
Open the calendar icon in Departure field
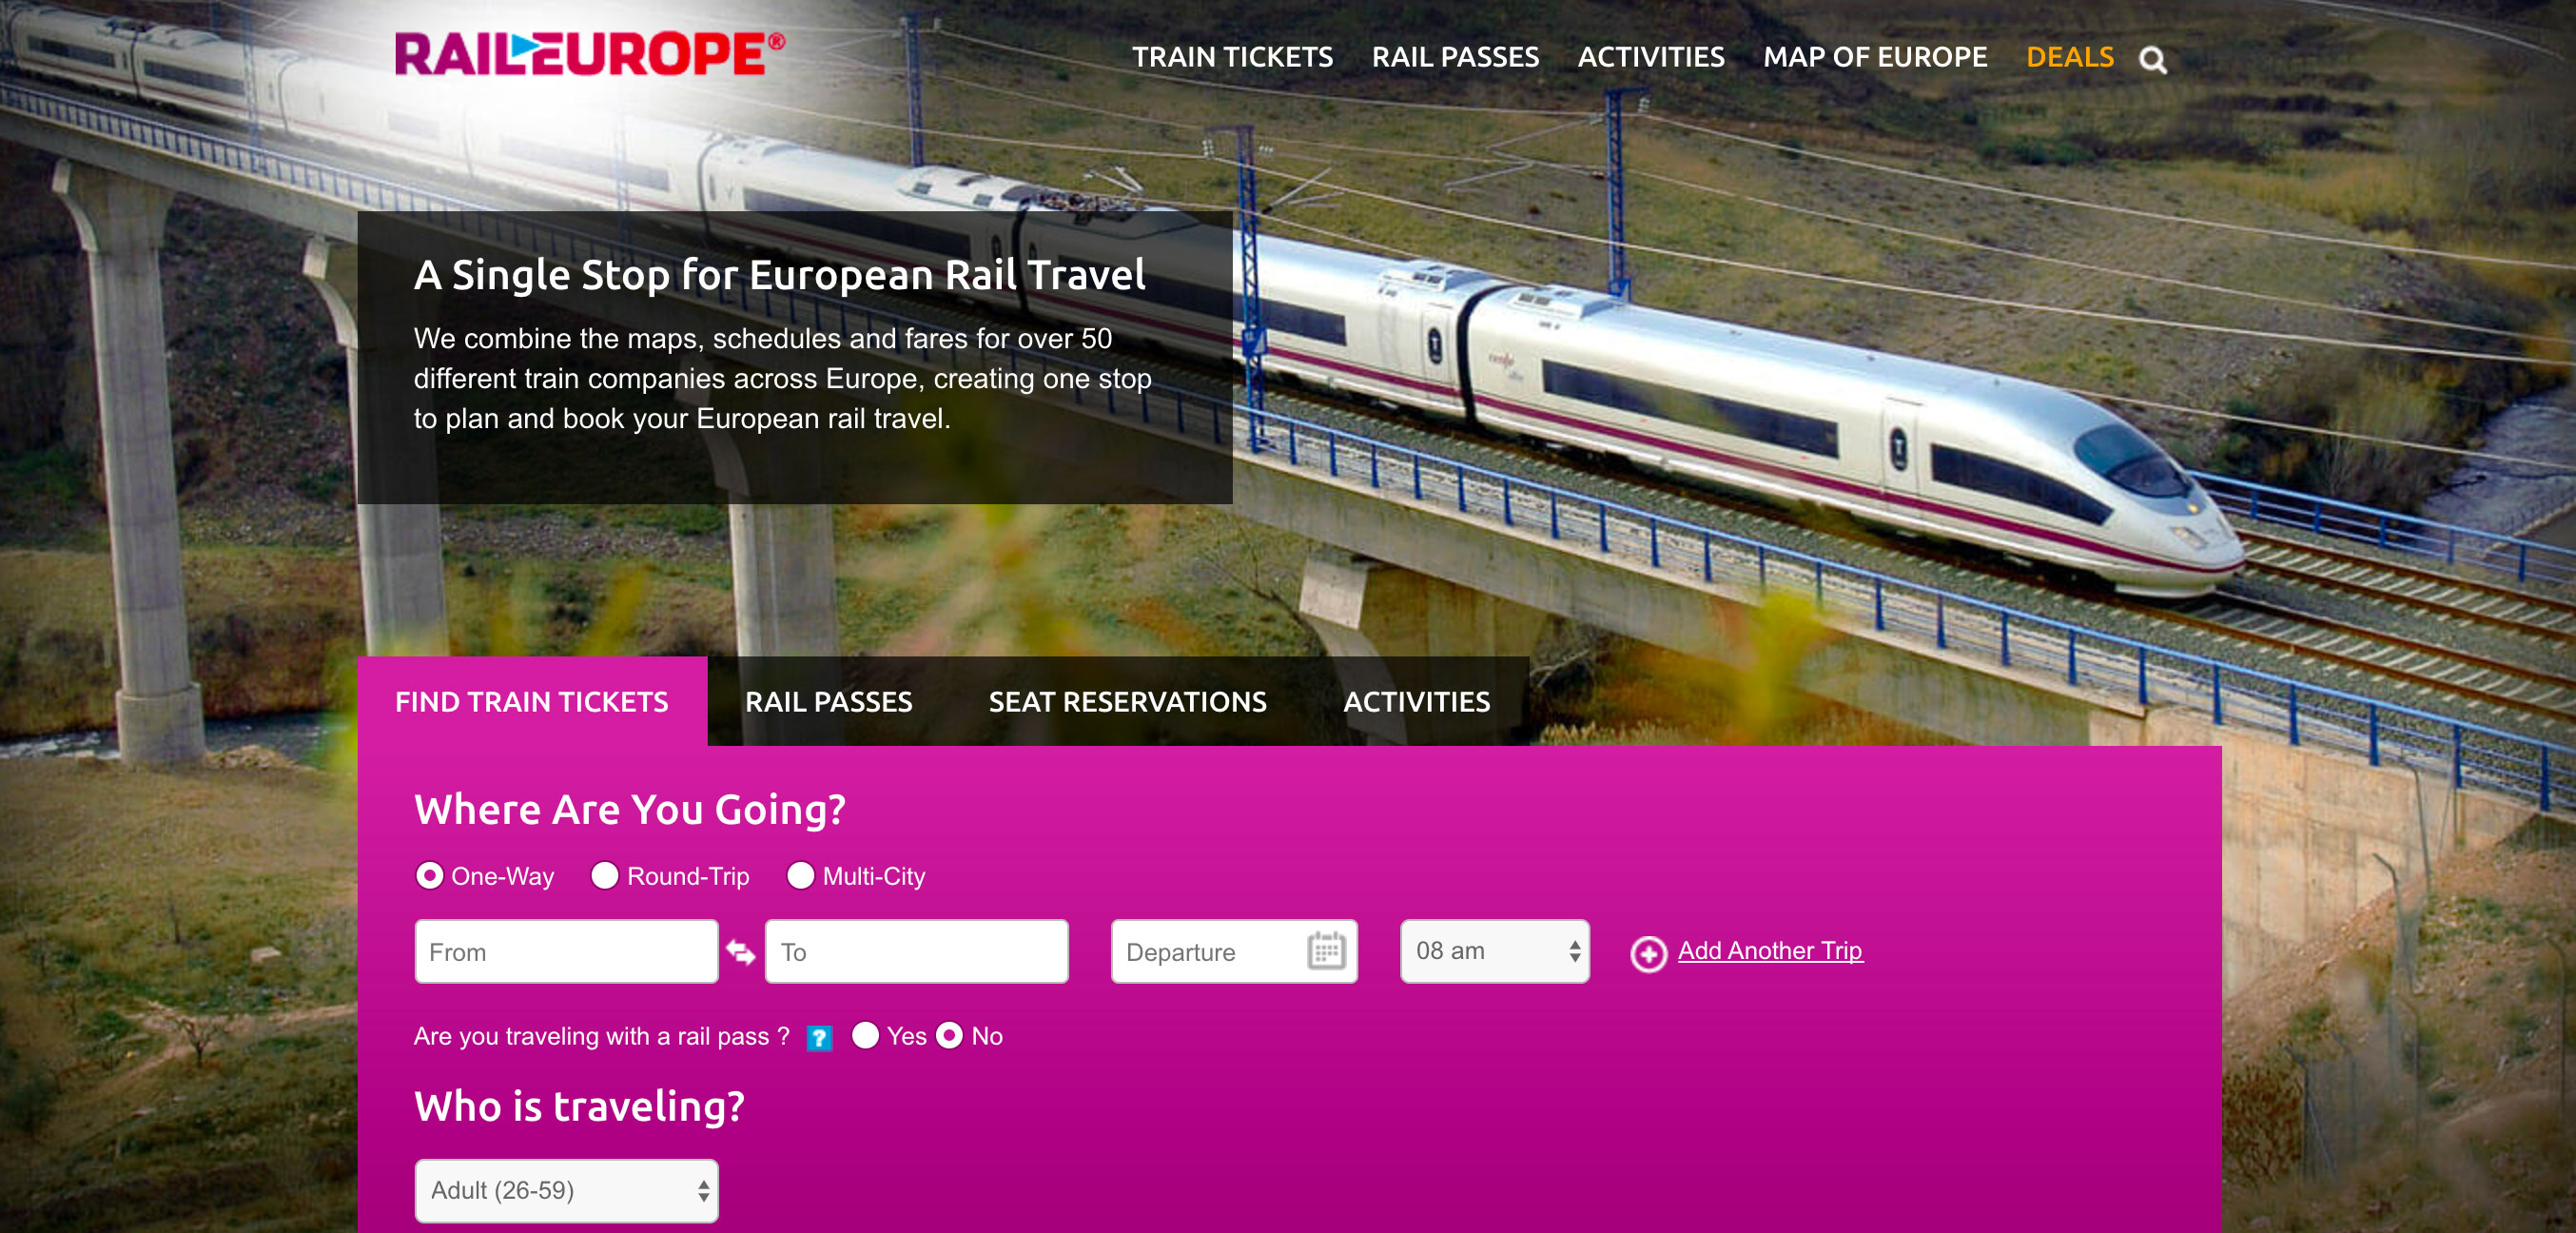1326,951
